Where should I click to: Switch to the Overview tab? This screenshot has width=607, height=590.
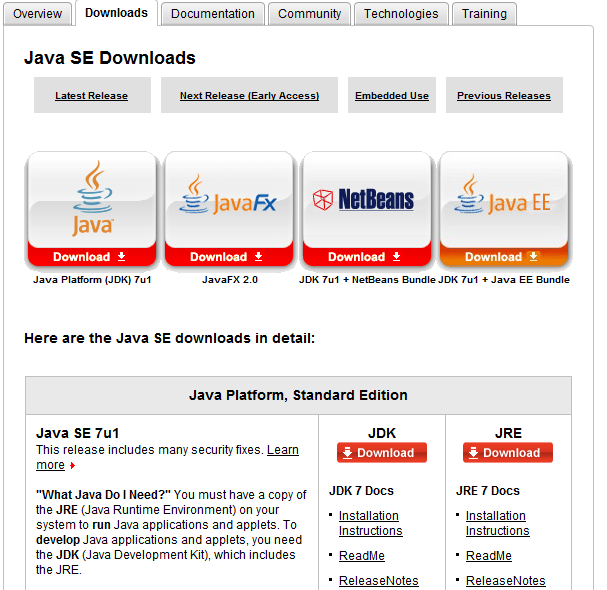pos(37,14)
